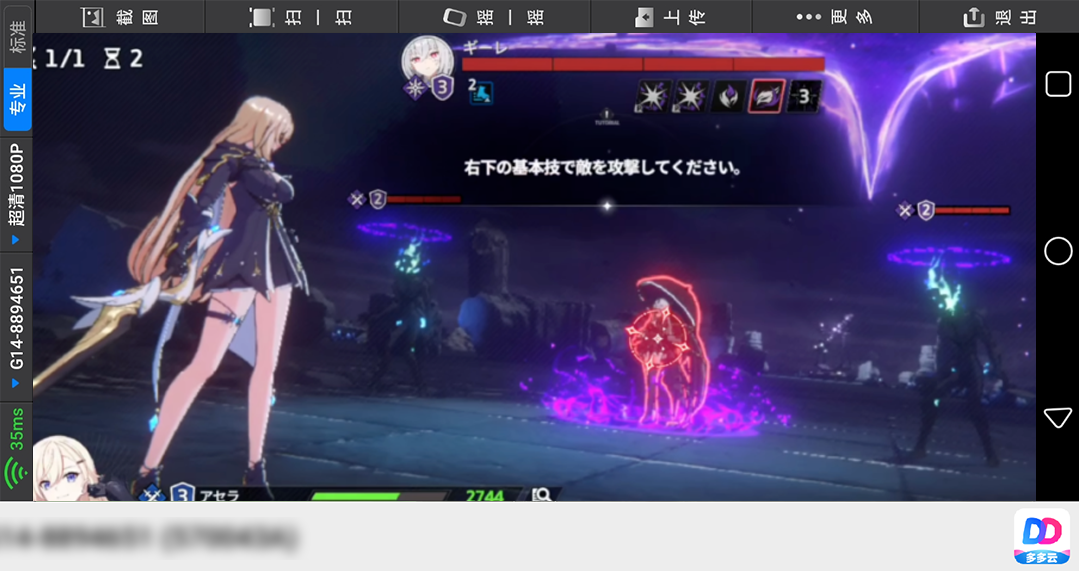Click the right enemy red health bar
Viewport: 1079px width, 571px height.
tap(972, 210)
